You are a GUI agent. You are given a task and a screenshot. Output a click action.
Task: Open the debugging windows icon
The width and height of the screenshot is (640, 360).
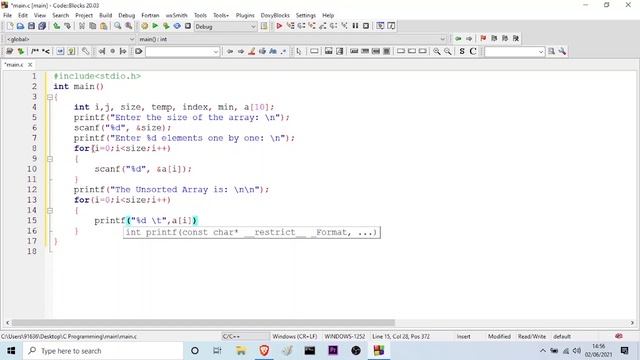(380, 26)
